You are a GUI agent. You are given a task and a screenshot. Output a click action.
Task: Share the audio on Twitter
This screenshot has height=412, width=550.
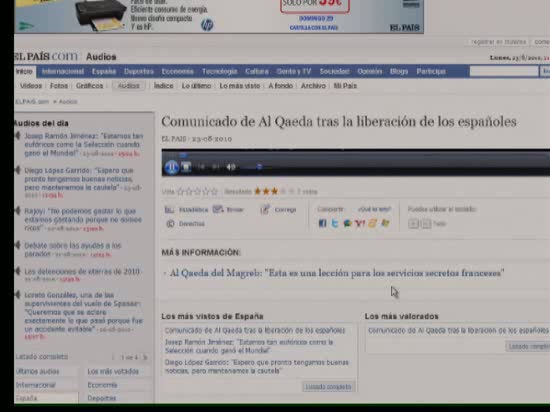335,223
